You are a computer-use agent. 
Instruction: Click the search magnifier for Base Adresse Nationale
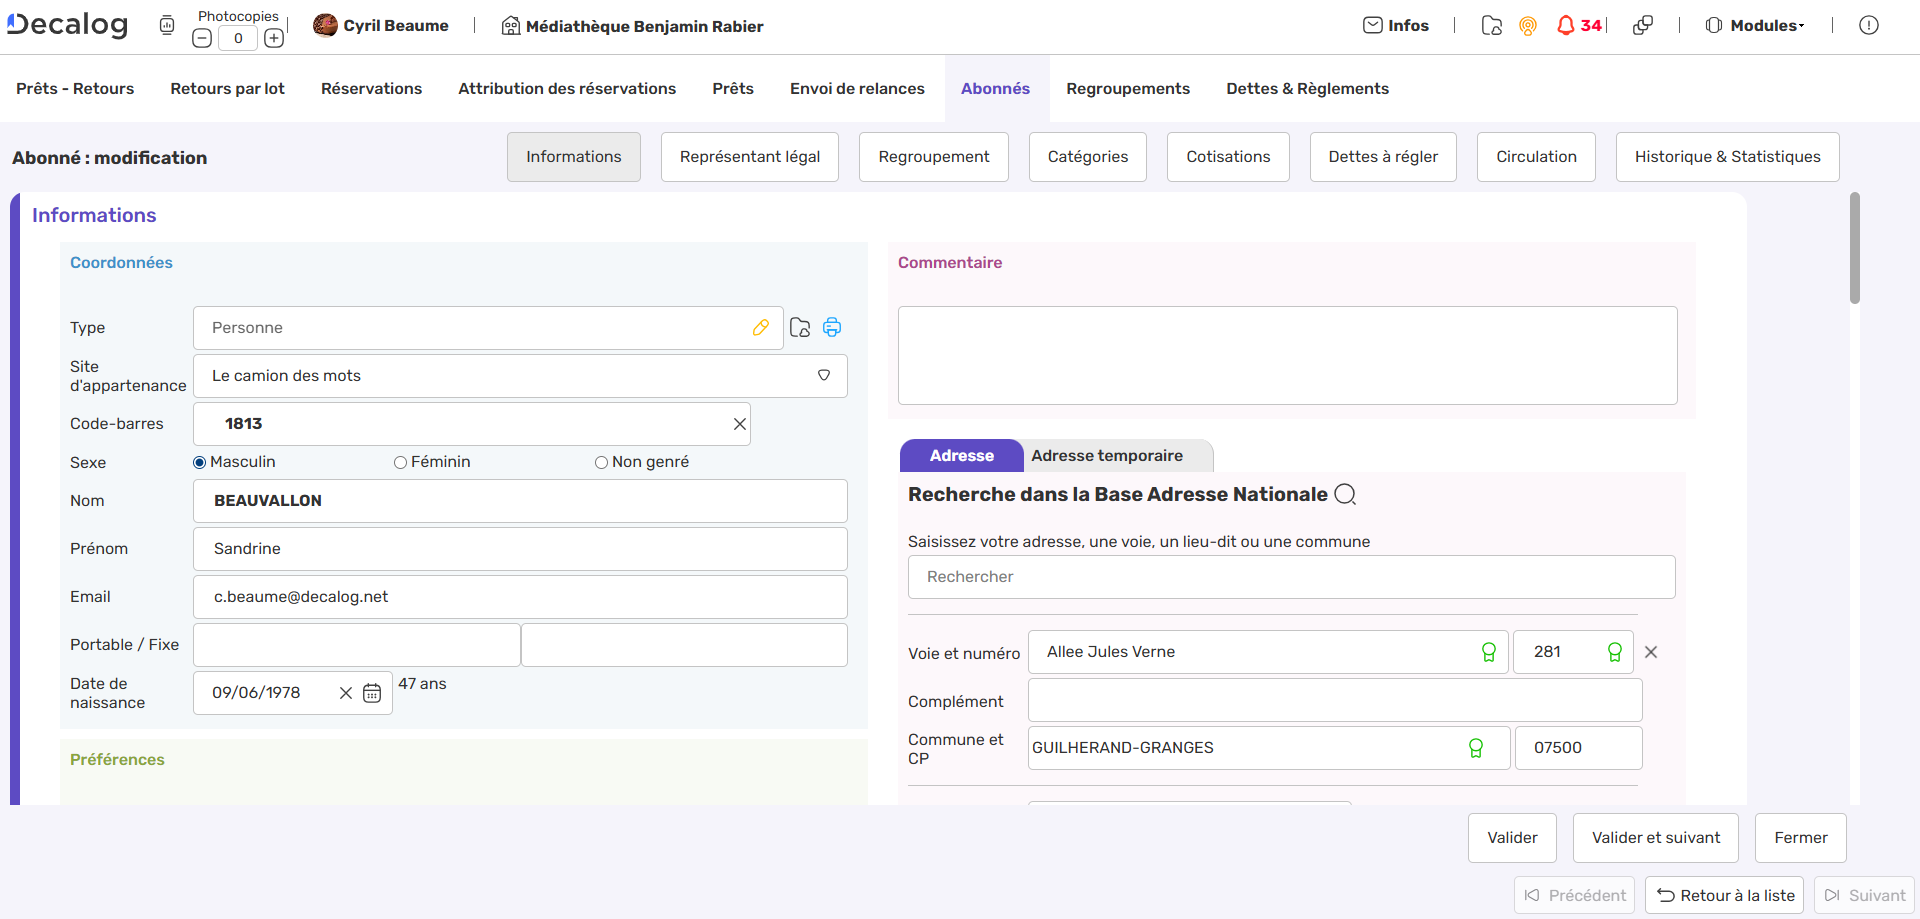point(1346,495)
